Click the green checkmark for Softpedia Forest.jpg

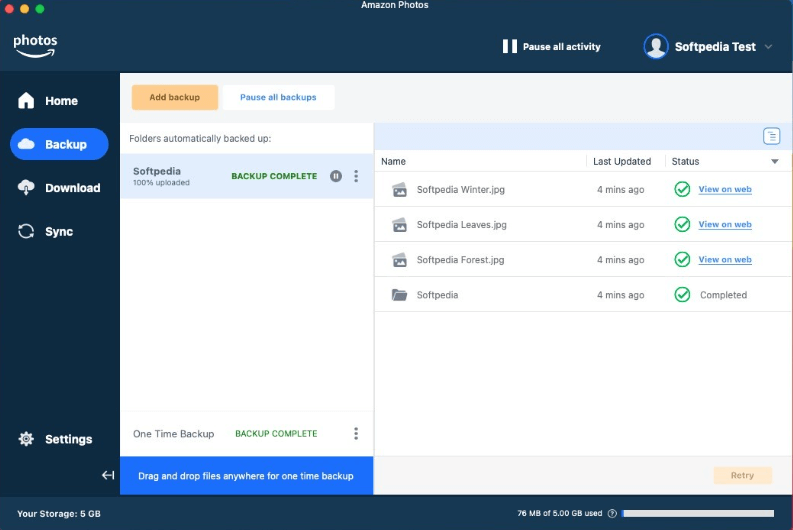point(682,259)
